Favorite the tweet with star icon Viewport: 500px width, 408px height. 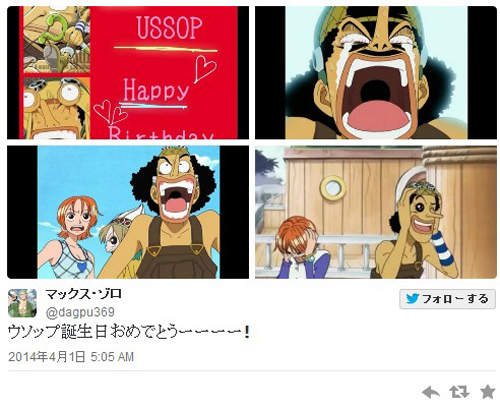click(488, 392)
